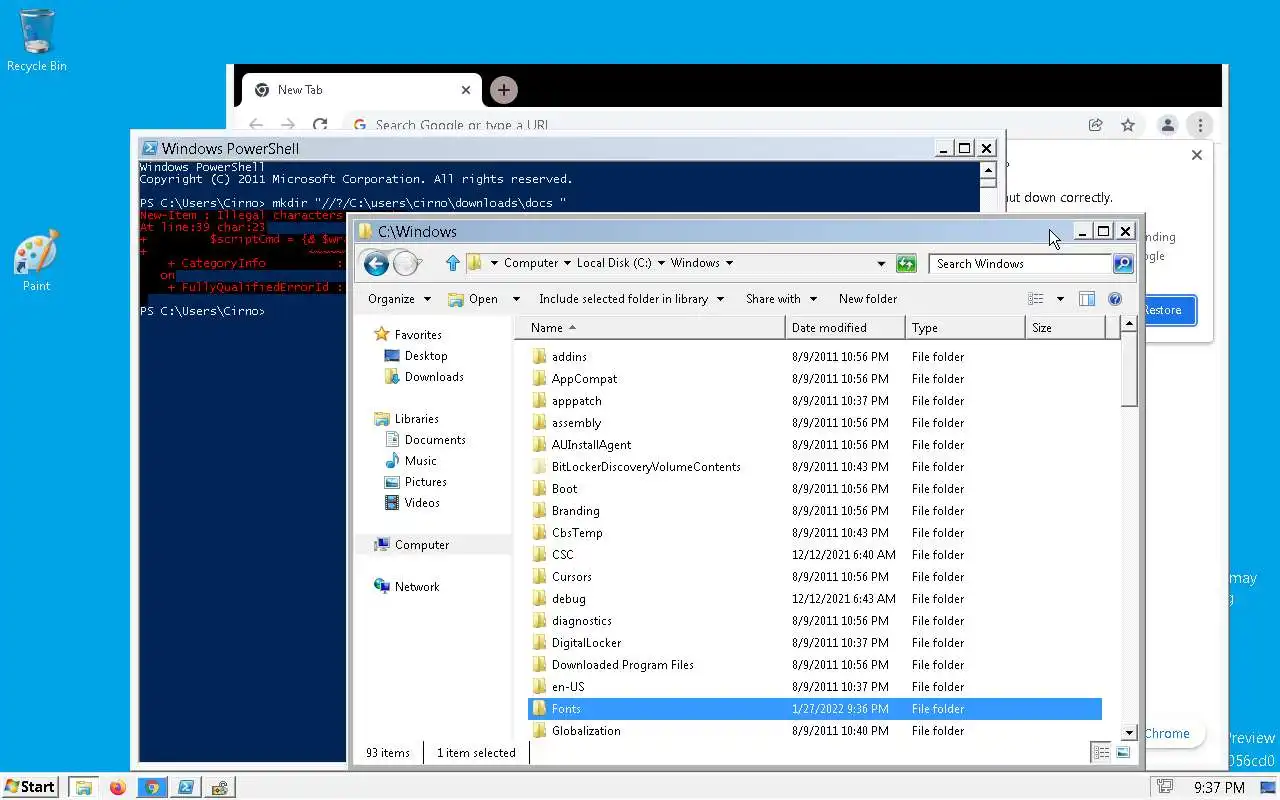
Task: Open Chrome three-dot menu
Action: tap(1200, 125)
